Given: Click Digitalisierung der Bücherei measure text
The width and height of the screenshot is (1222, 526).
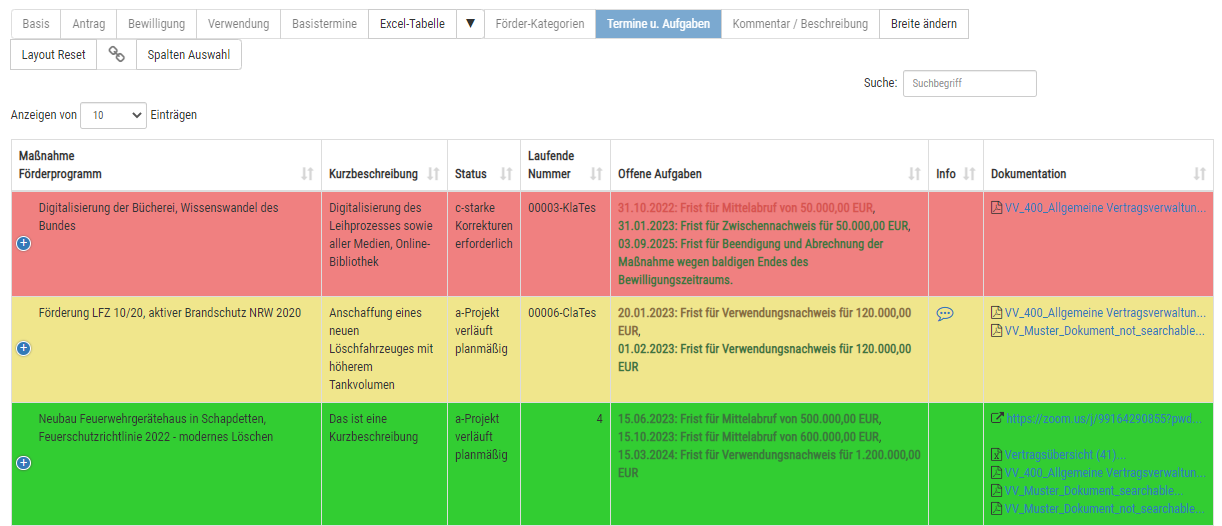Looking at the screenshot, I should [x=159, y=217].
